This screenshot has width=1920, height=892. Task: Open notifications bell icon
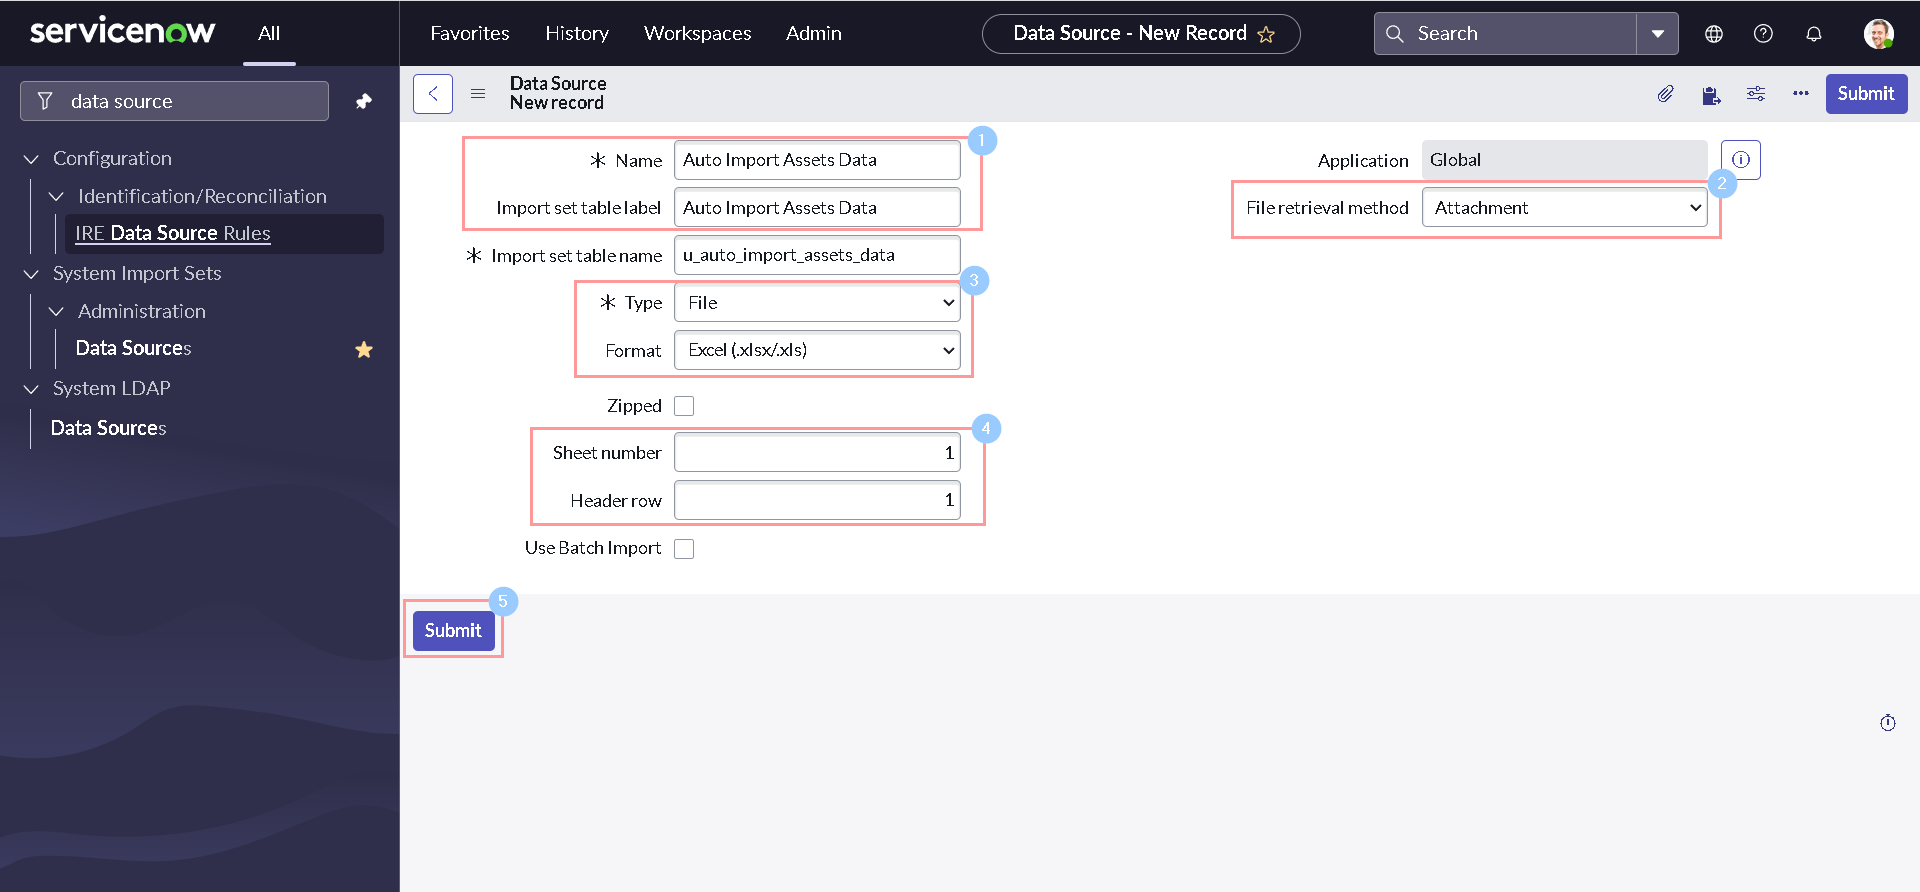1814,34
